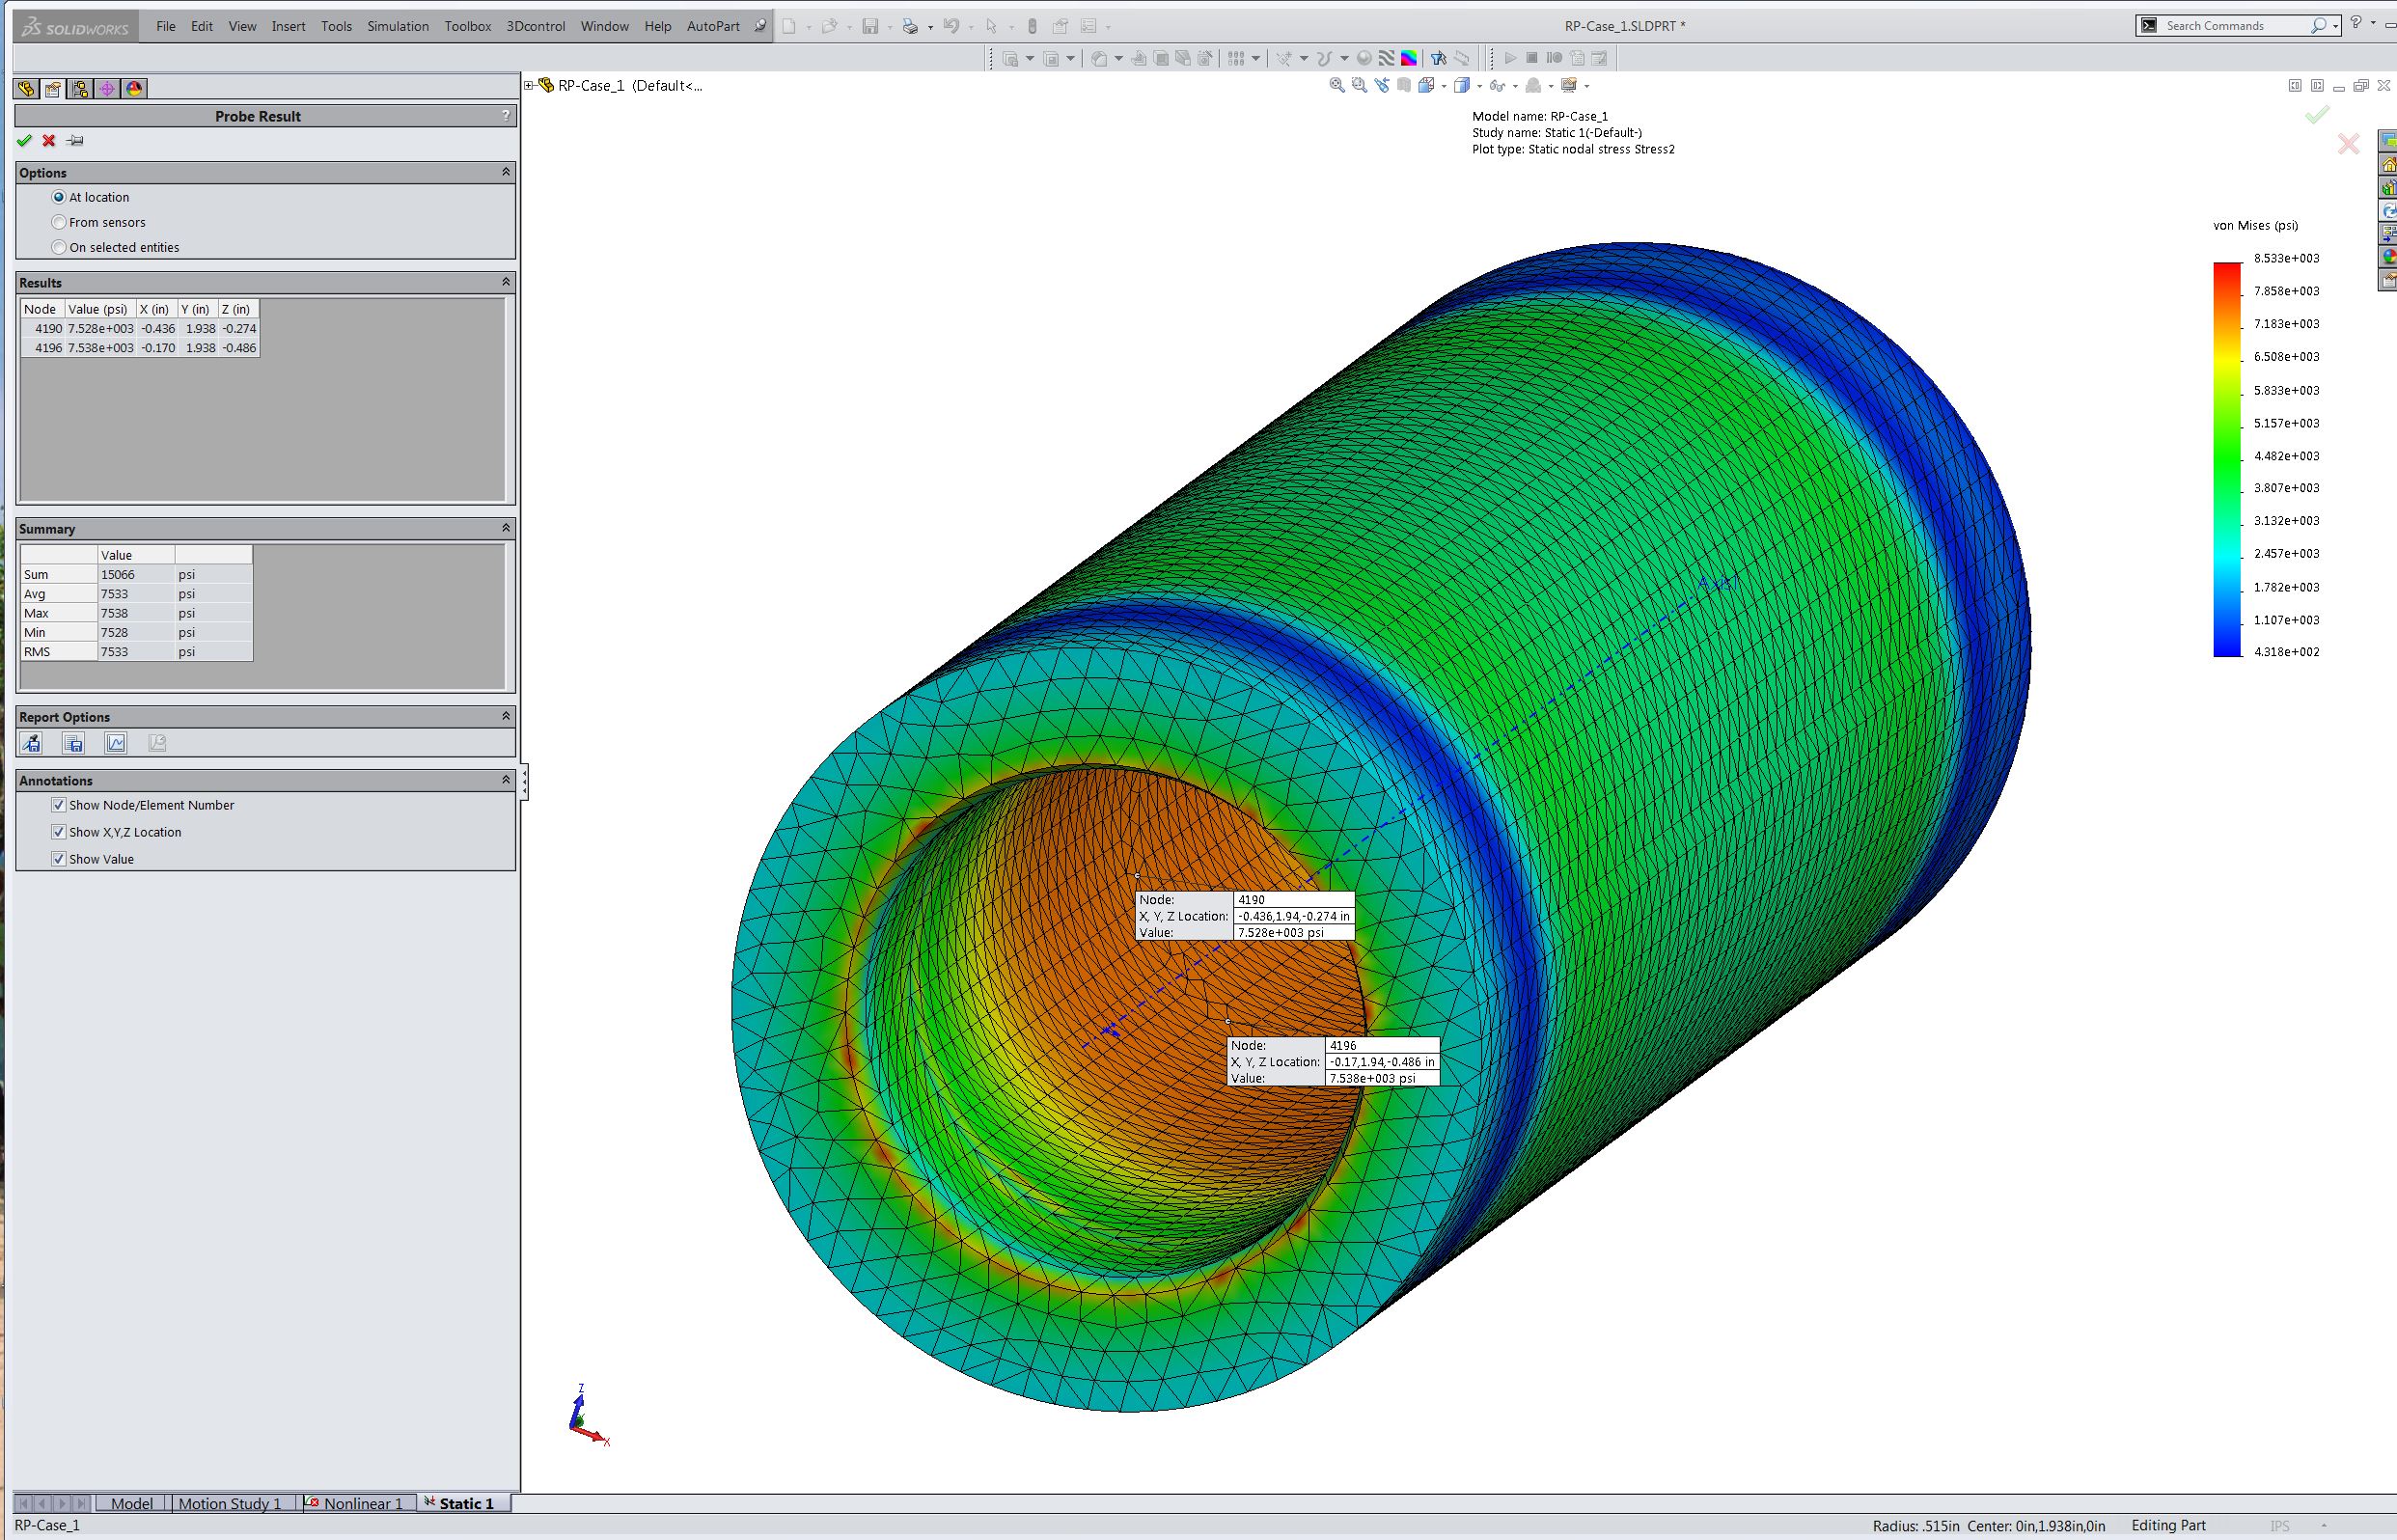Expand the RP-Case_1 flyout tree
The height and width of the screenshot is (1540, 2397).
529,86
